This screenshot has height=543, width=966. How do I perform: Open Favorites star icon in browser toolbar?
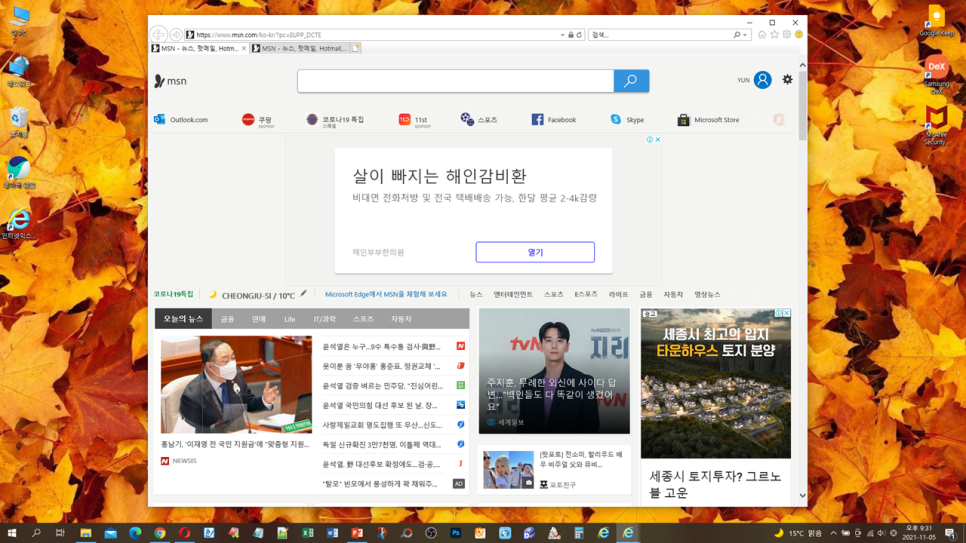774,35
